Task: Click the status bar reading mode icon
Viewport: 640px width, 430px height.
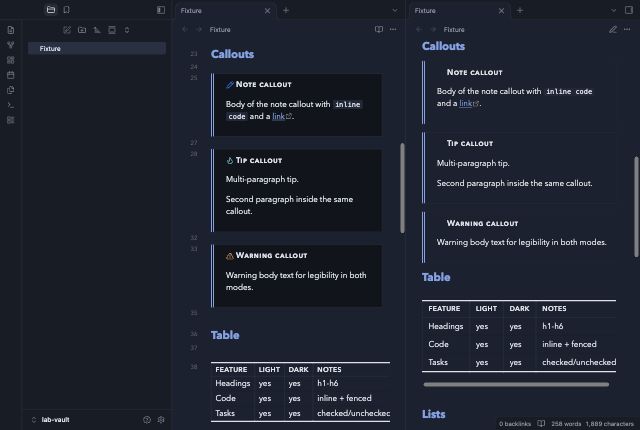Action: (541, 424)
